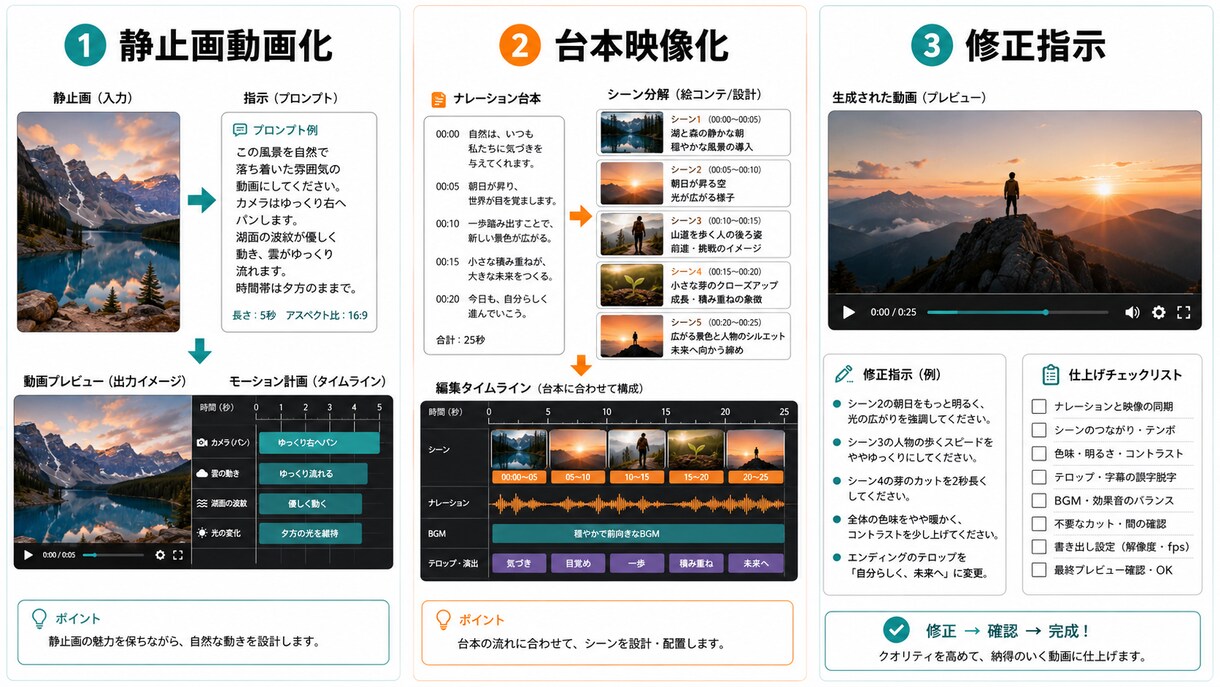
Task: Play the small video preview in panel 1
Action: [28, 554]
